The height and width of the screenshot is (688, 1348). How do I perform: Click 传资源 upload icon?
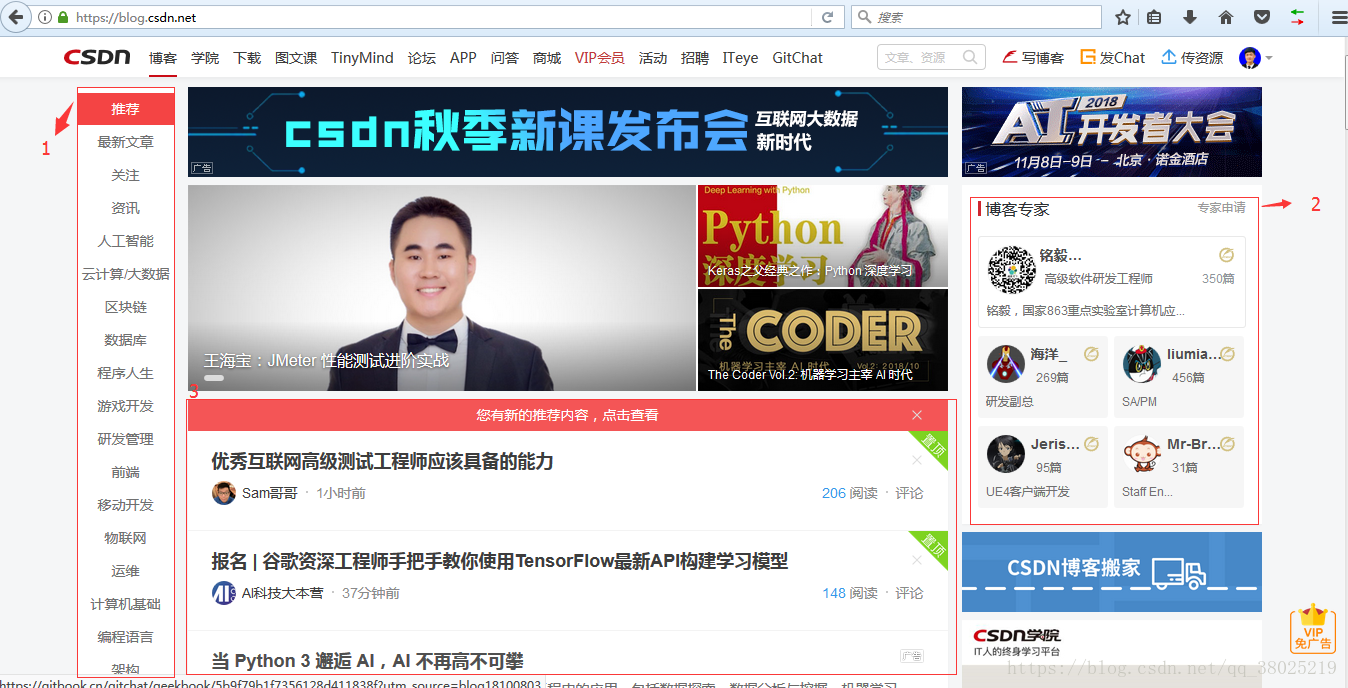click(1168, 58)
